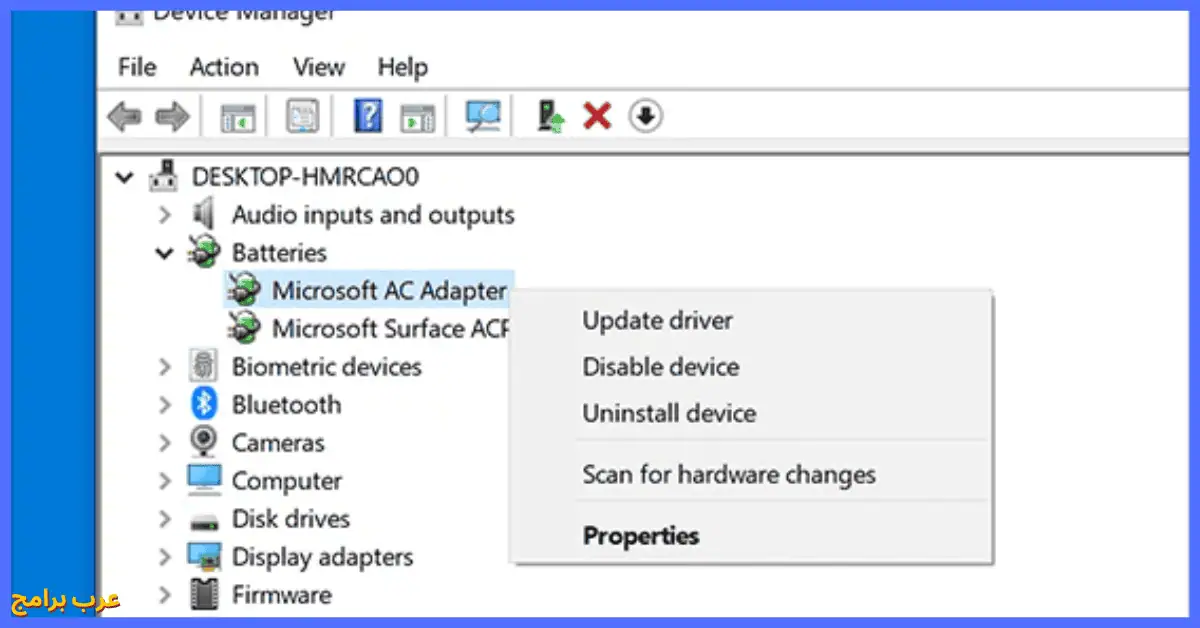Click the Display adapters icon
Screen dimensions: 1200x628
(204, 557)
